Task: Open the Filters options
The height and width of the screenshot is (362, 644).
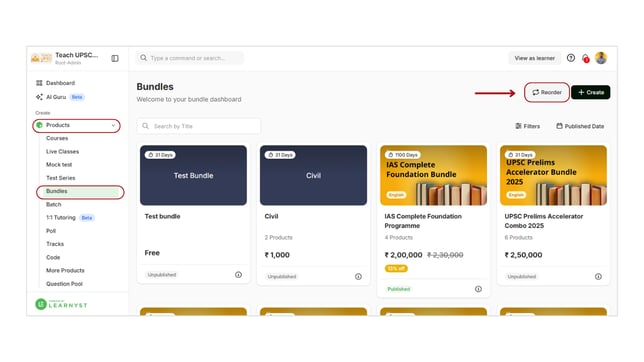Action: 527,126
